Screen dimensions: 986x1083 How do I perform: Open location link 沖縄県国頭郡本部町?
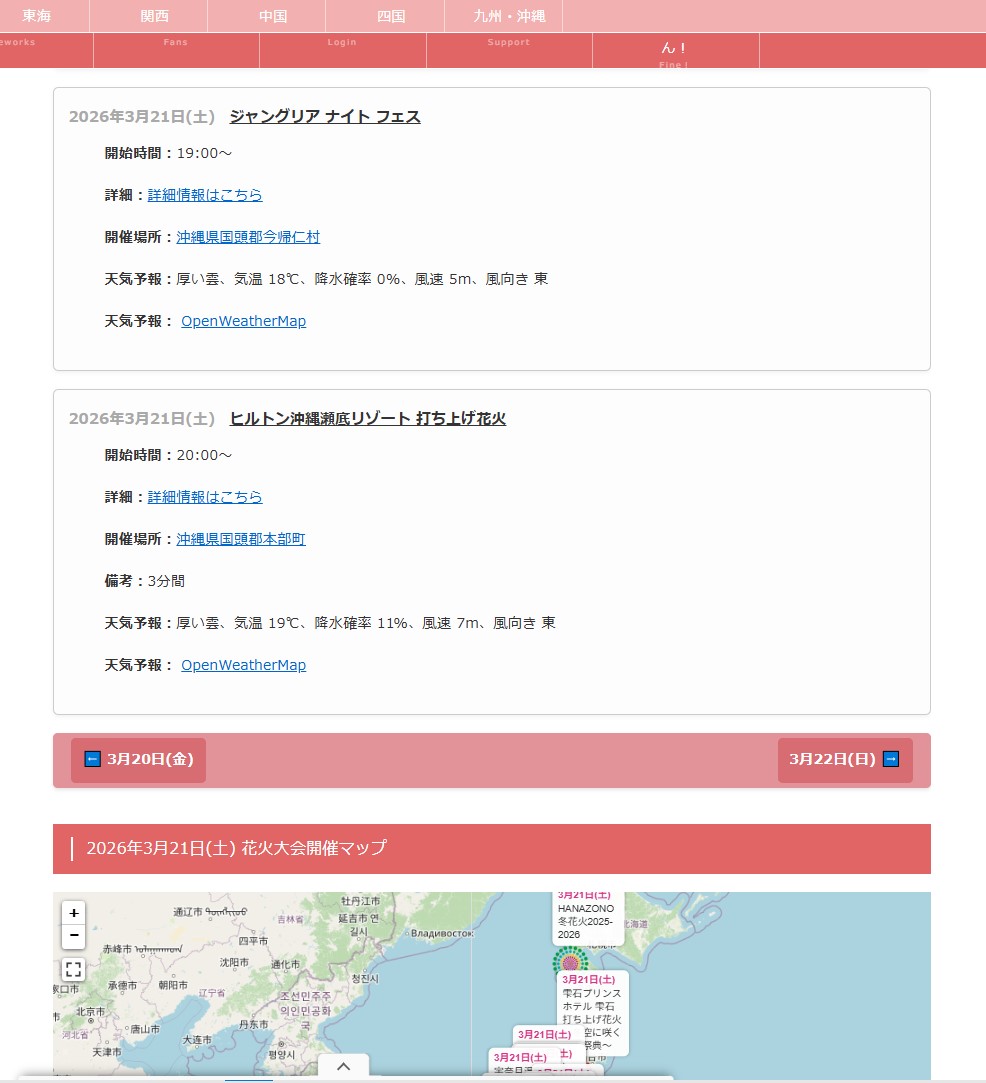(240, 539)
